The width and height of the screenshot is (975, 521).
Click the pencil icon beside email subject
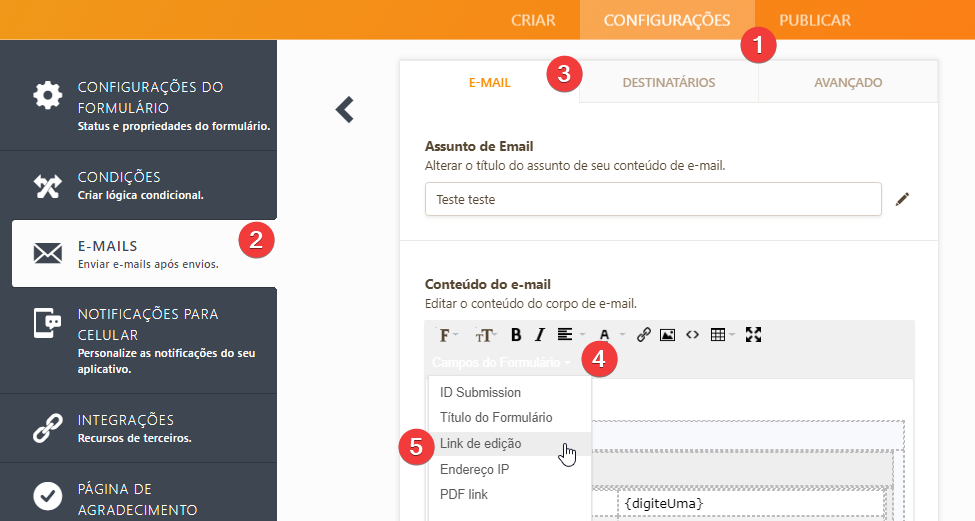pyautogui.click(x=902, y=199)
